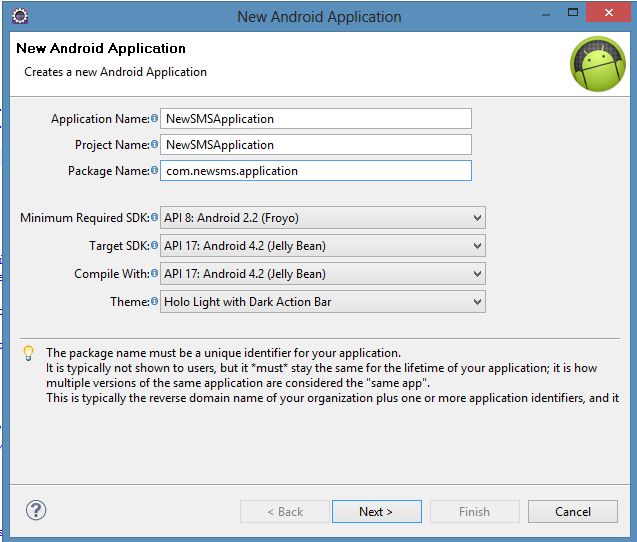Click info icon beside Target SDK

[155, 246]
